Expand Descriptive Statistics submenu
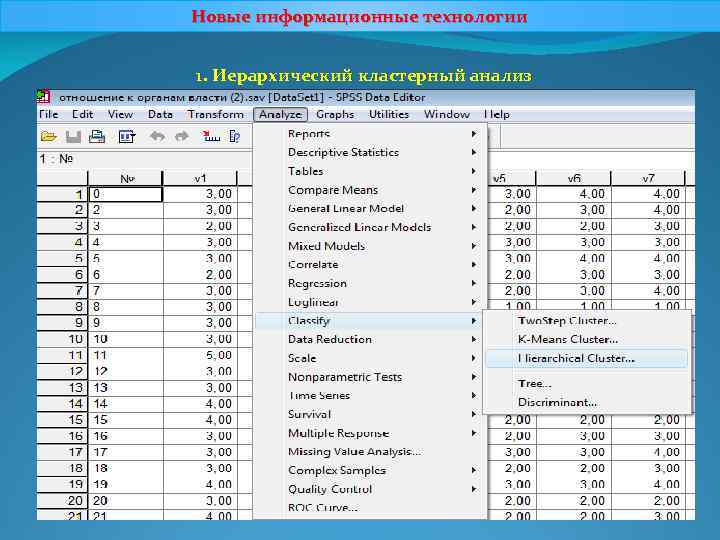 coord(370,152)
